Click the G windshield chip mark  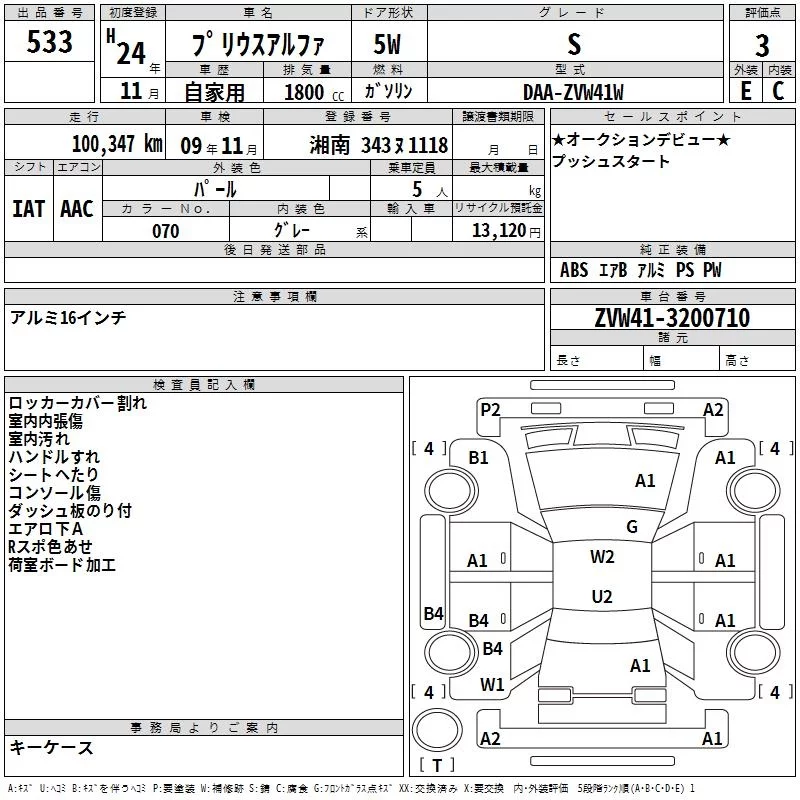[632, 526]
